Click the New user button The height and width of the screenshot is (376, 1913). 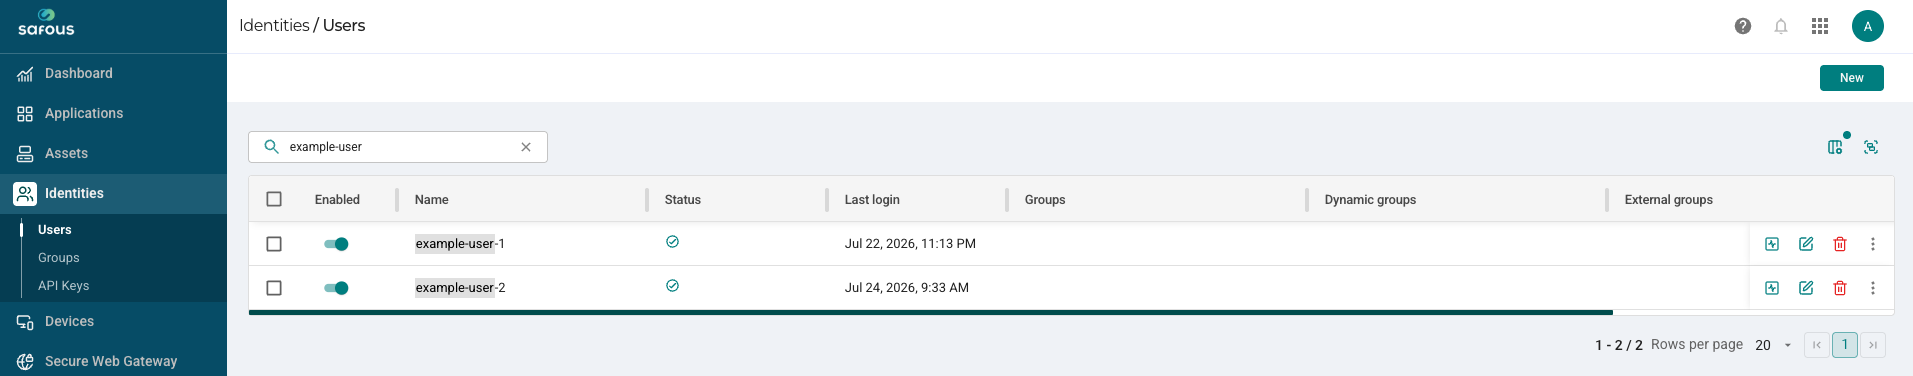tap(1851, 78)
